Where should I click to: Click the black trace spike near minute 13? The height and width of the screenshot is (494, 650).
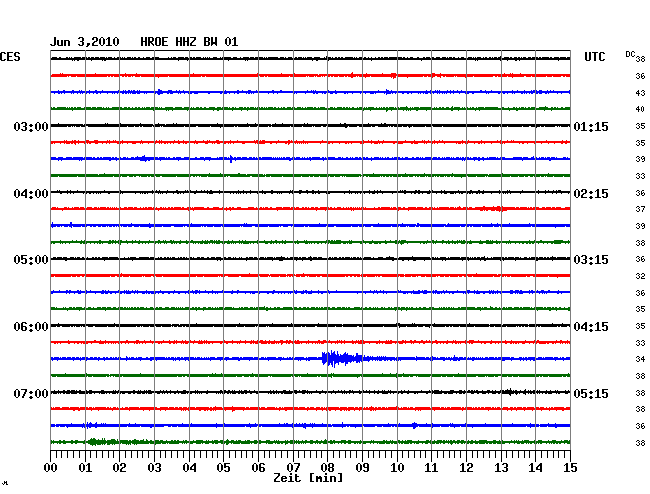511,392
